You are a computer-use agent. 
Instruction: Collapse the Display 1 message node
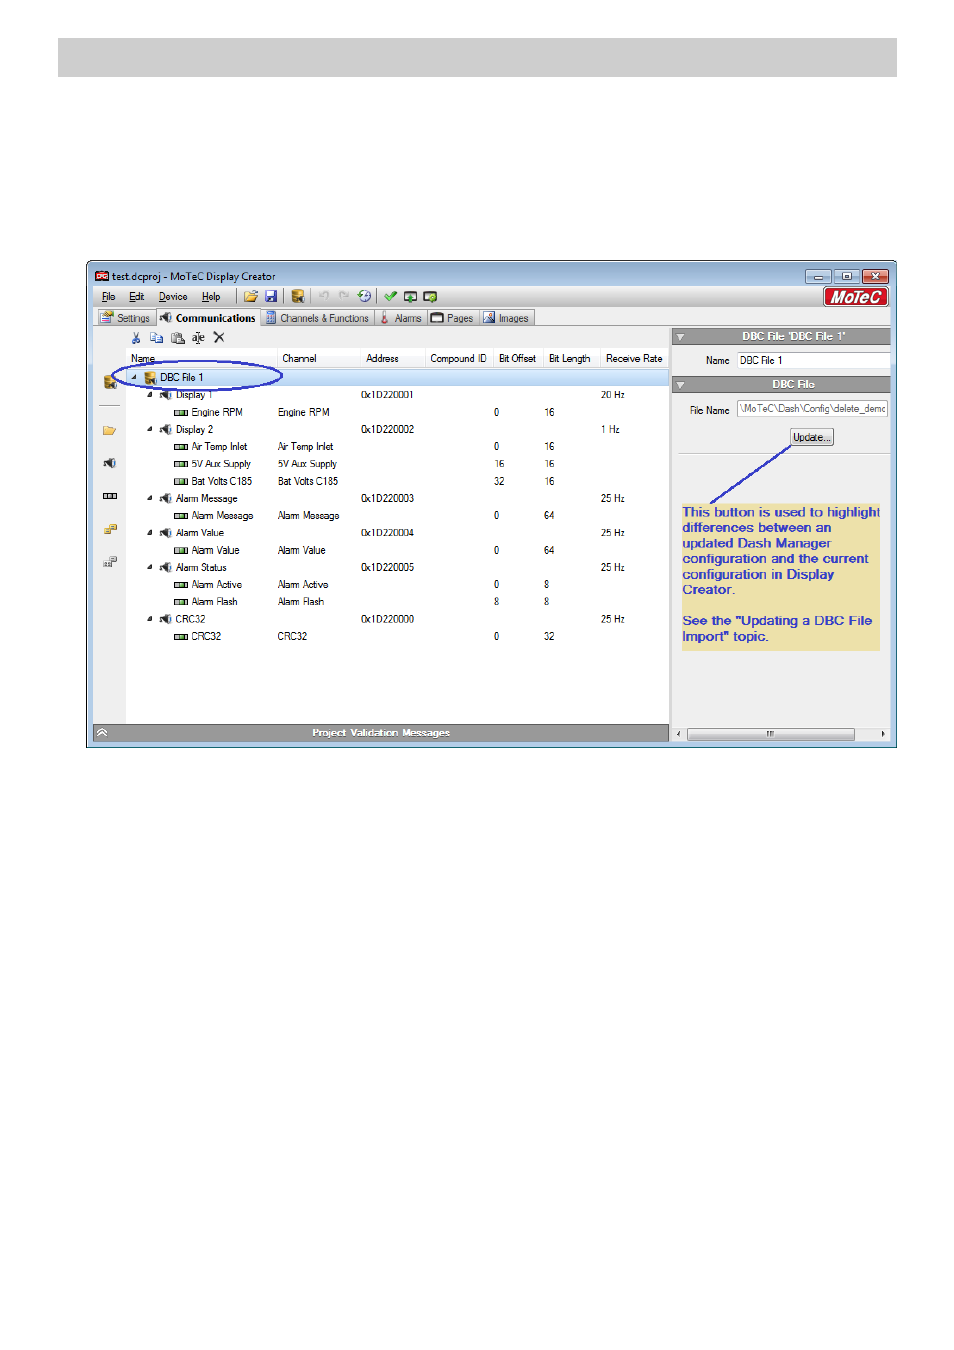tap(150, 395)
